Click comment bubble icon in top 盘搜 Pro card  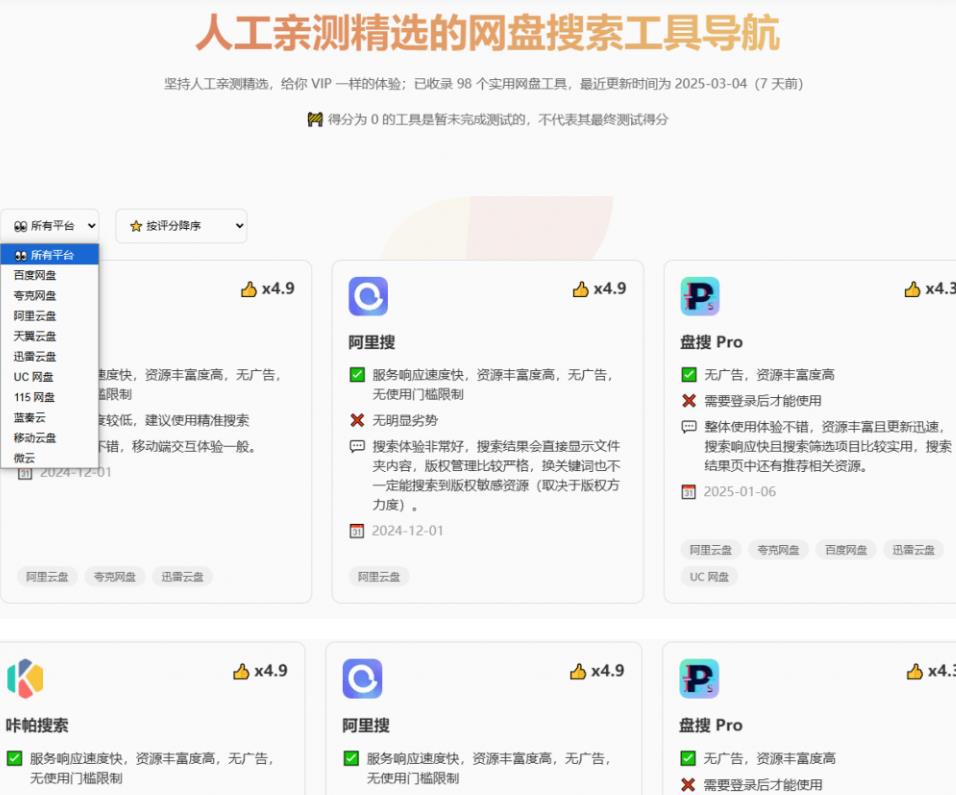[689, 427]
